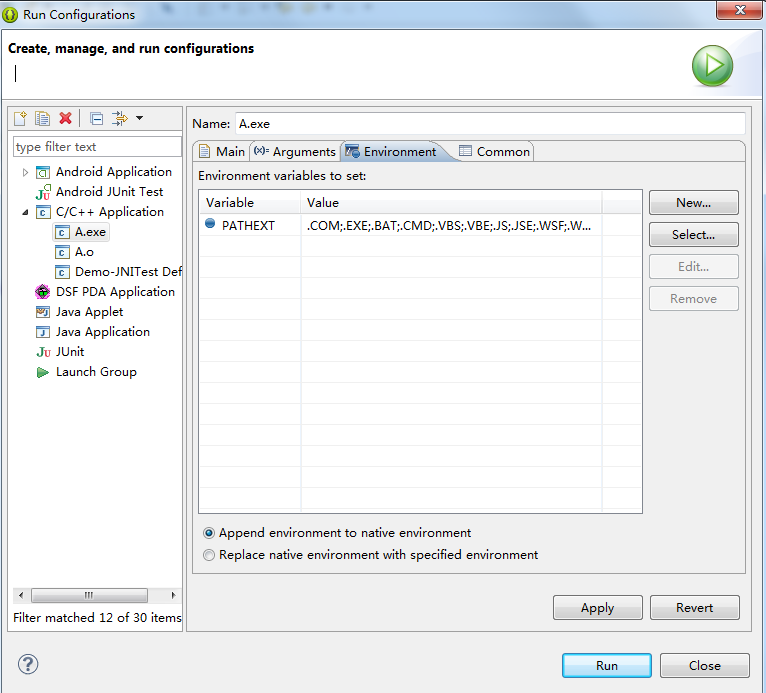766x693 pixels.
Task: Select DSF PDA Application tree item
Action: [105, 292]
